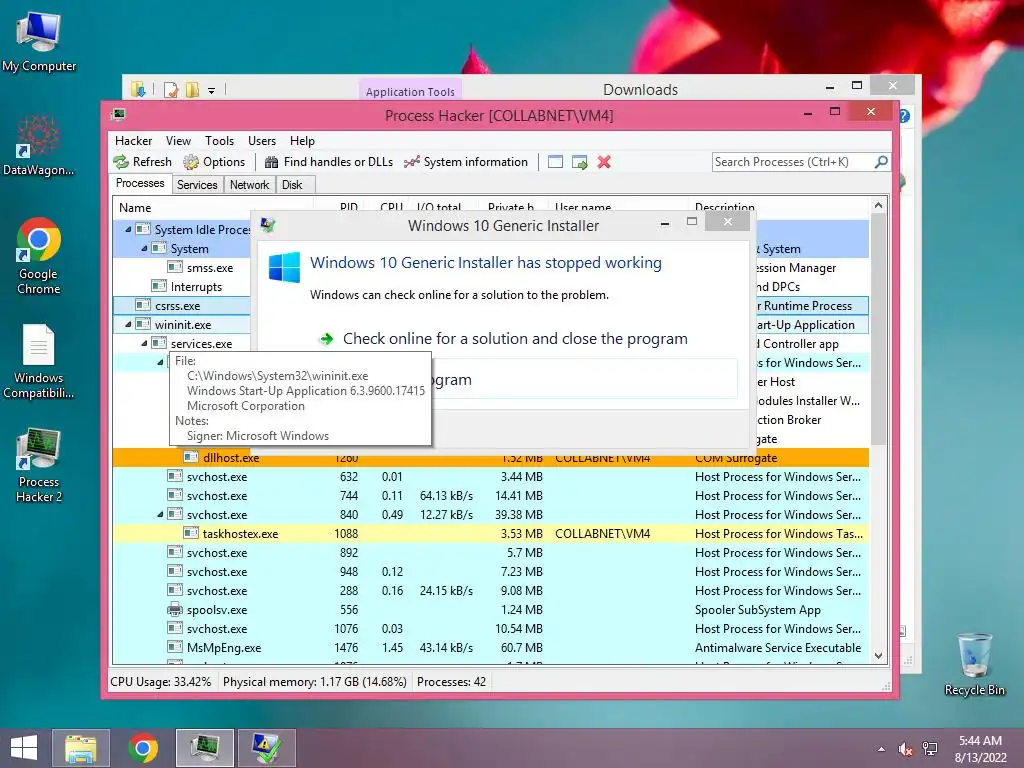
Task: Click the spoolsv.exe printer icon
Action: [x=174, y=609]
